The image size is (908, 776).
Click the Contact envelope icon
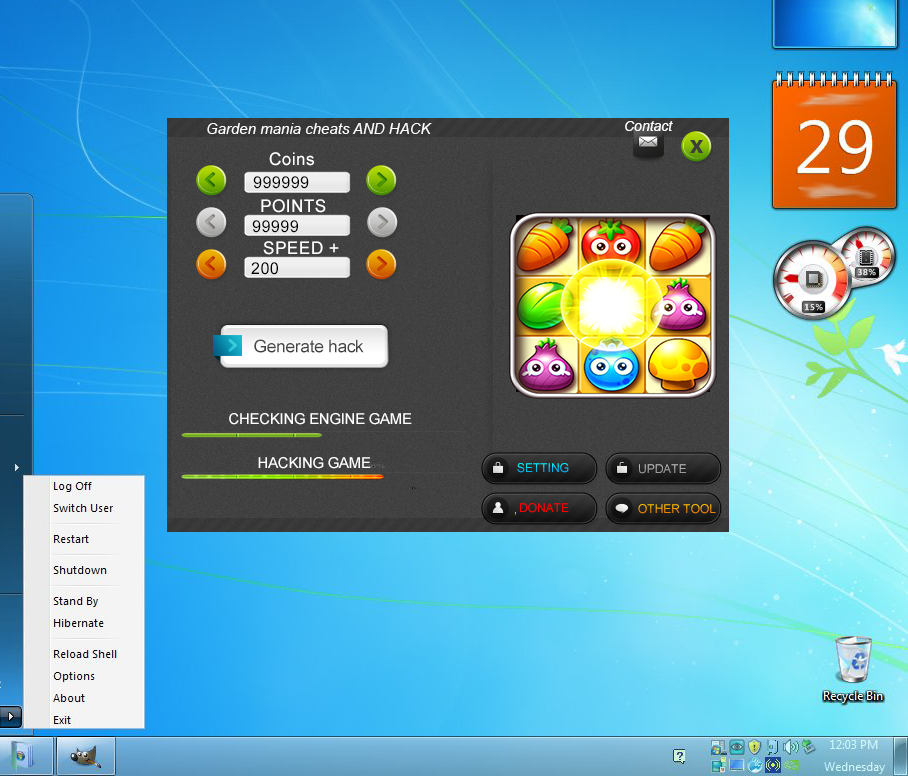pyautogui.click(x=648, y=144)
